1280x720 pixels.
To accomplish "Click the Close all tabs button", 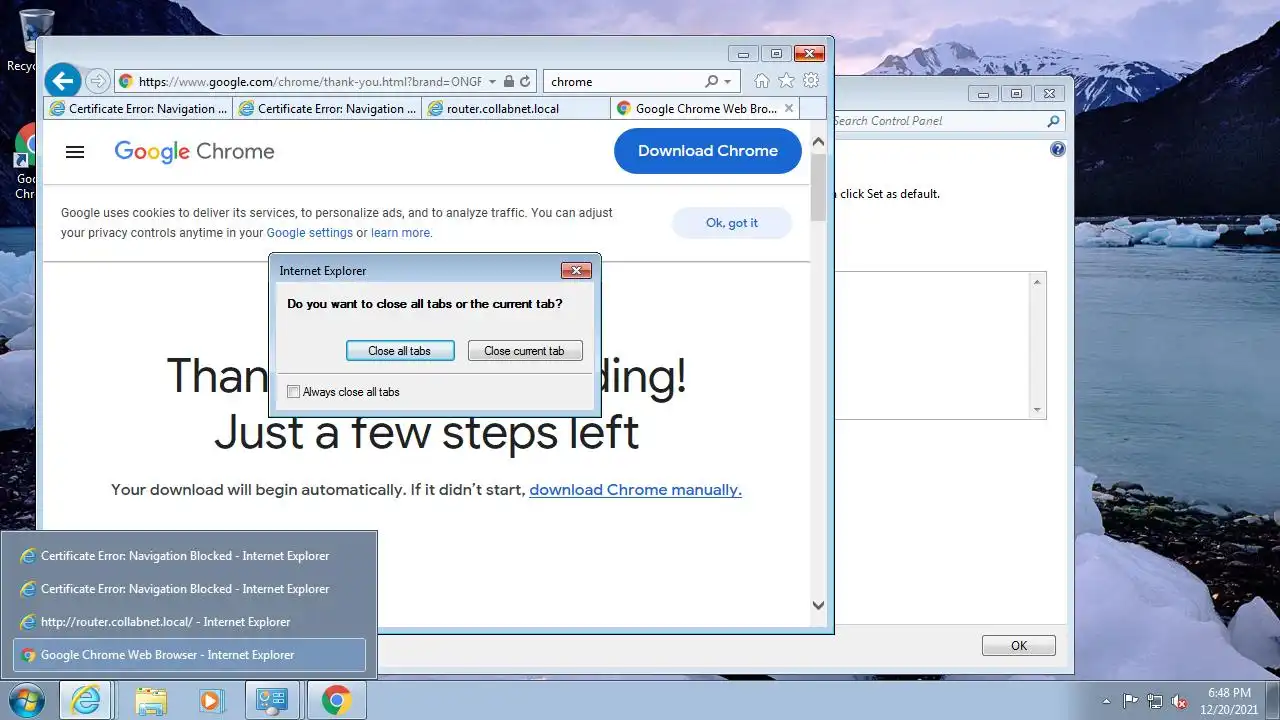I will coord(400,351).
